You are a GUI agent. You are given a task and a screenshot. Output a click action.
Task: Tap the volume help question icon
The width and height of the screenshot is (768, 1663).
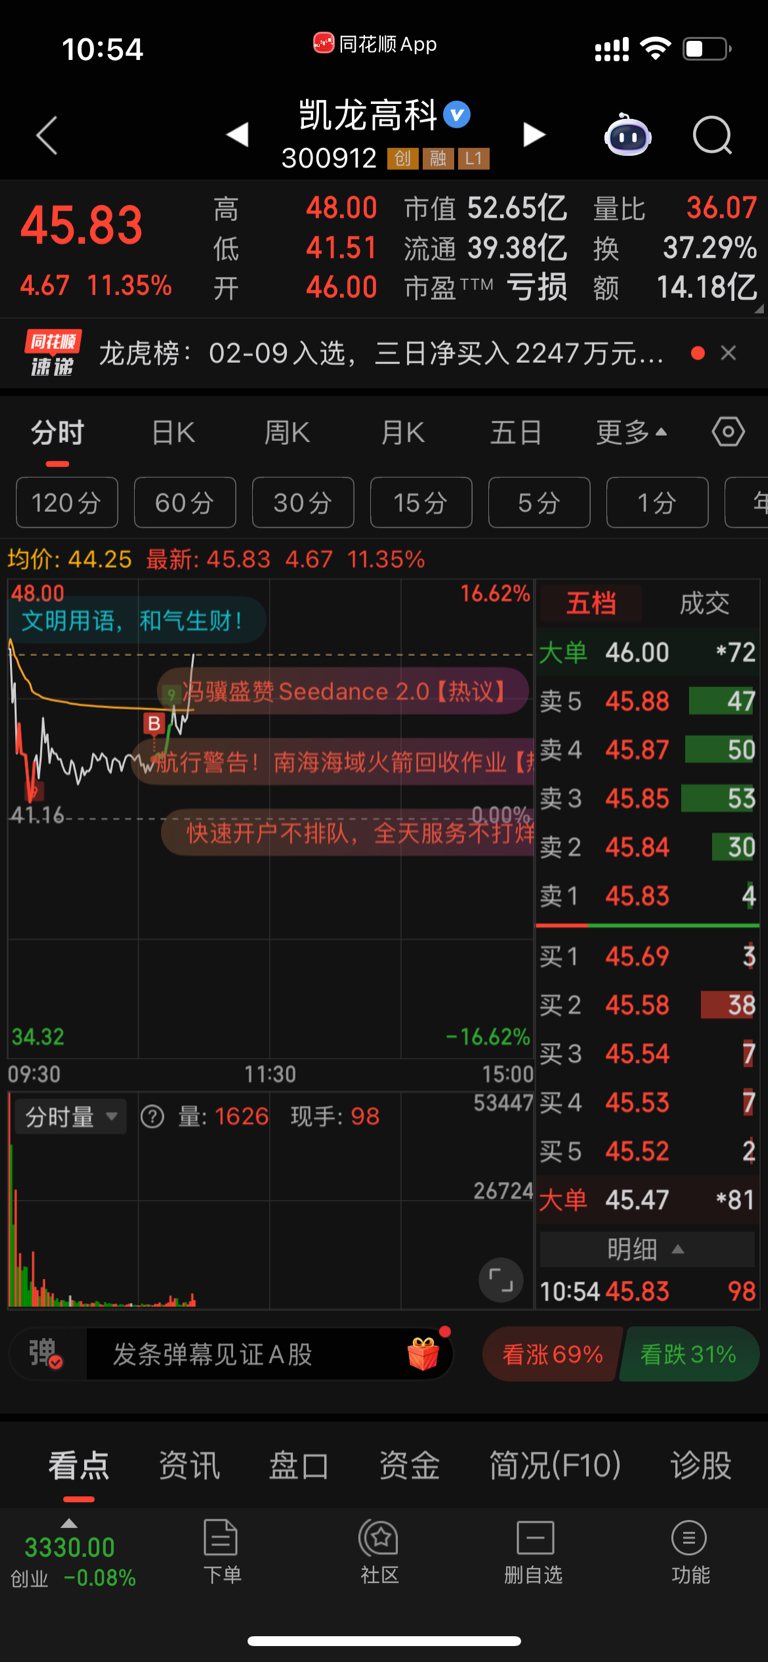click(152, 1116)
